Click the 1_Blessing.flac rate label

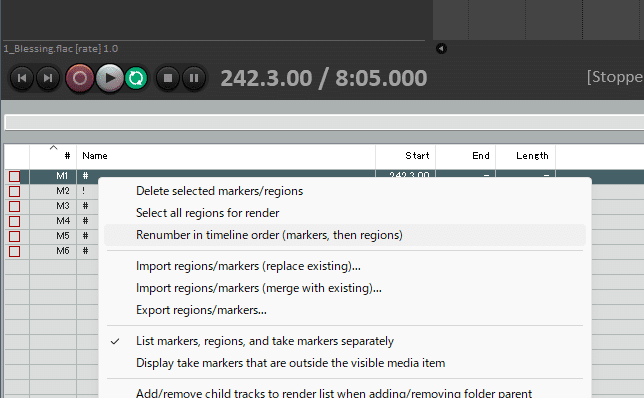pos(61,48)
